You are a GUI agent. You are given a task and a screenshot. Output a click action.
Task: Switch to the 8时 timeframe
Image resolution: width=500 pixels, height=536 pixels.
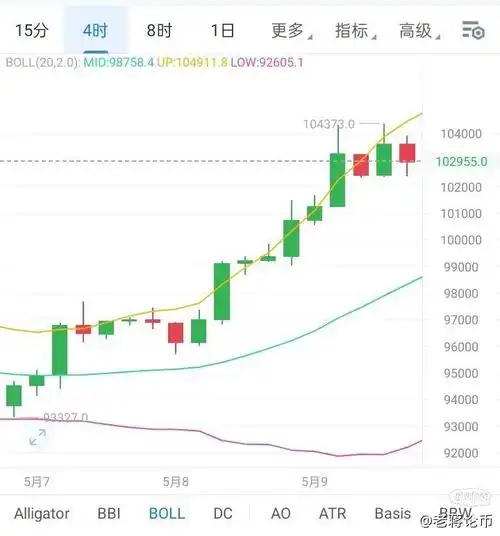pos(159,30)
